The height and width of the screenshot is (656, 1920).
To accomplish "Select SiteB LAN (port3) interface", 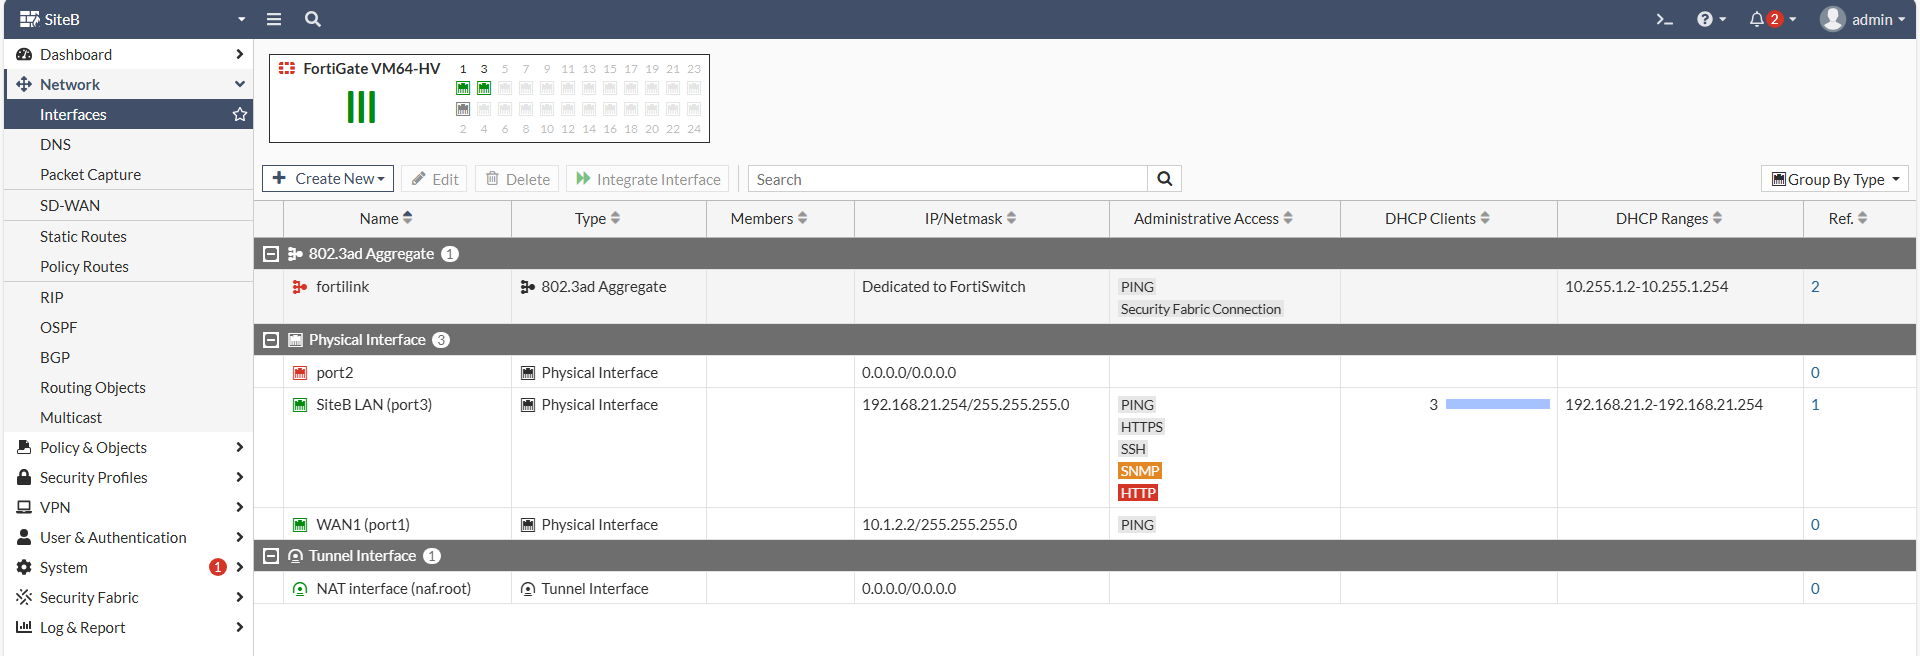I will (374, 404).
